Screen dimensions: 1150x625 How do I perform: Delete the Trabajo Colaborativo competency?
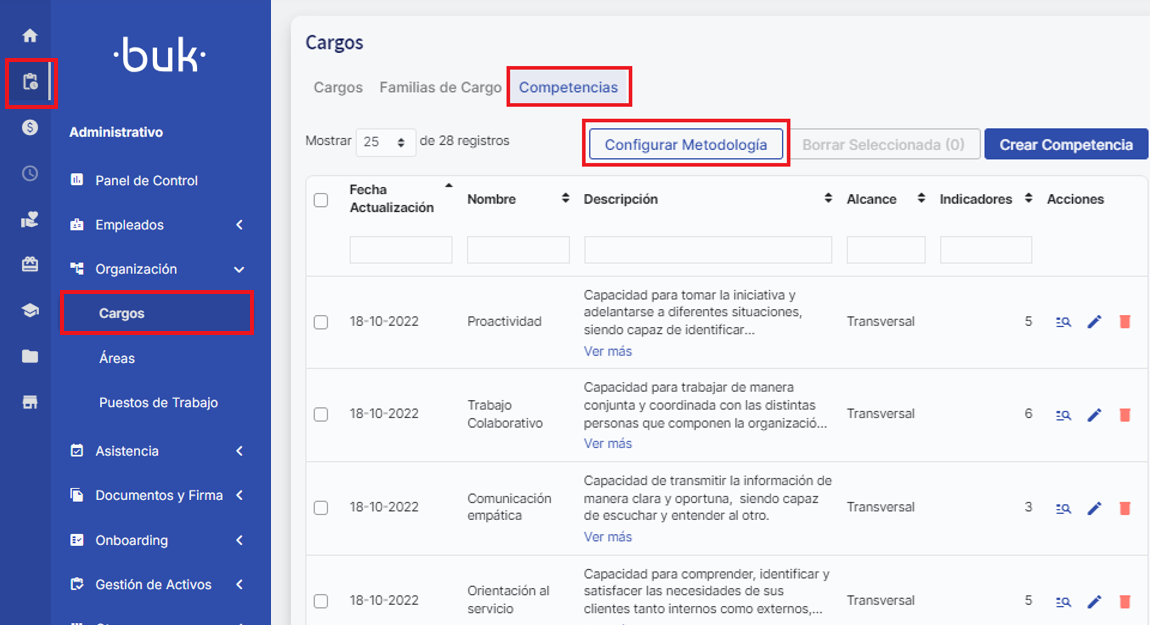click(x=1124, y=415)
